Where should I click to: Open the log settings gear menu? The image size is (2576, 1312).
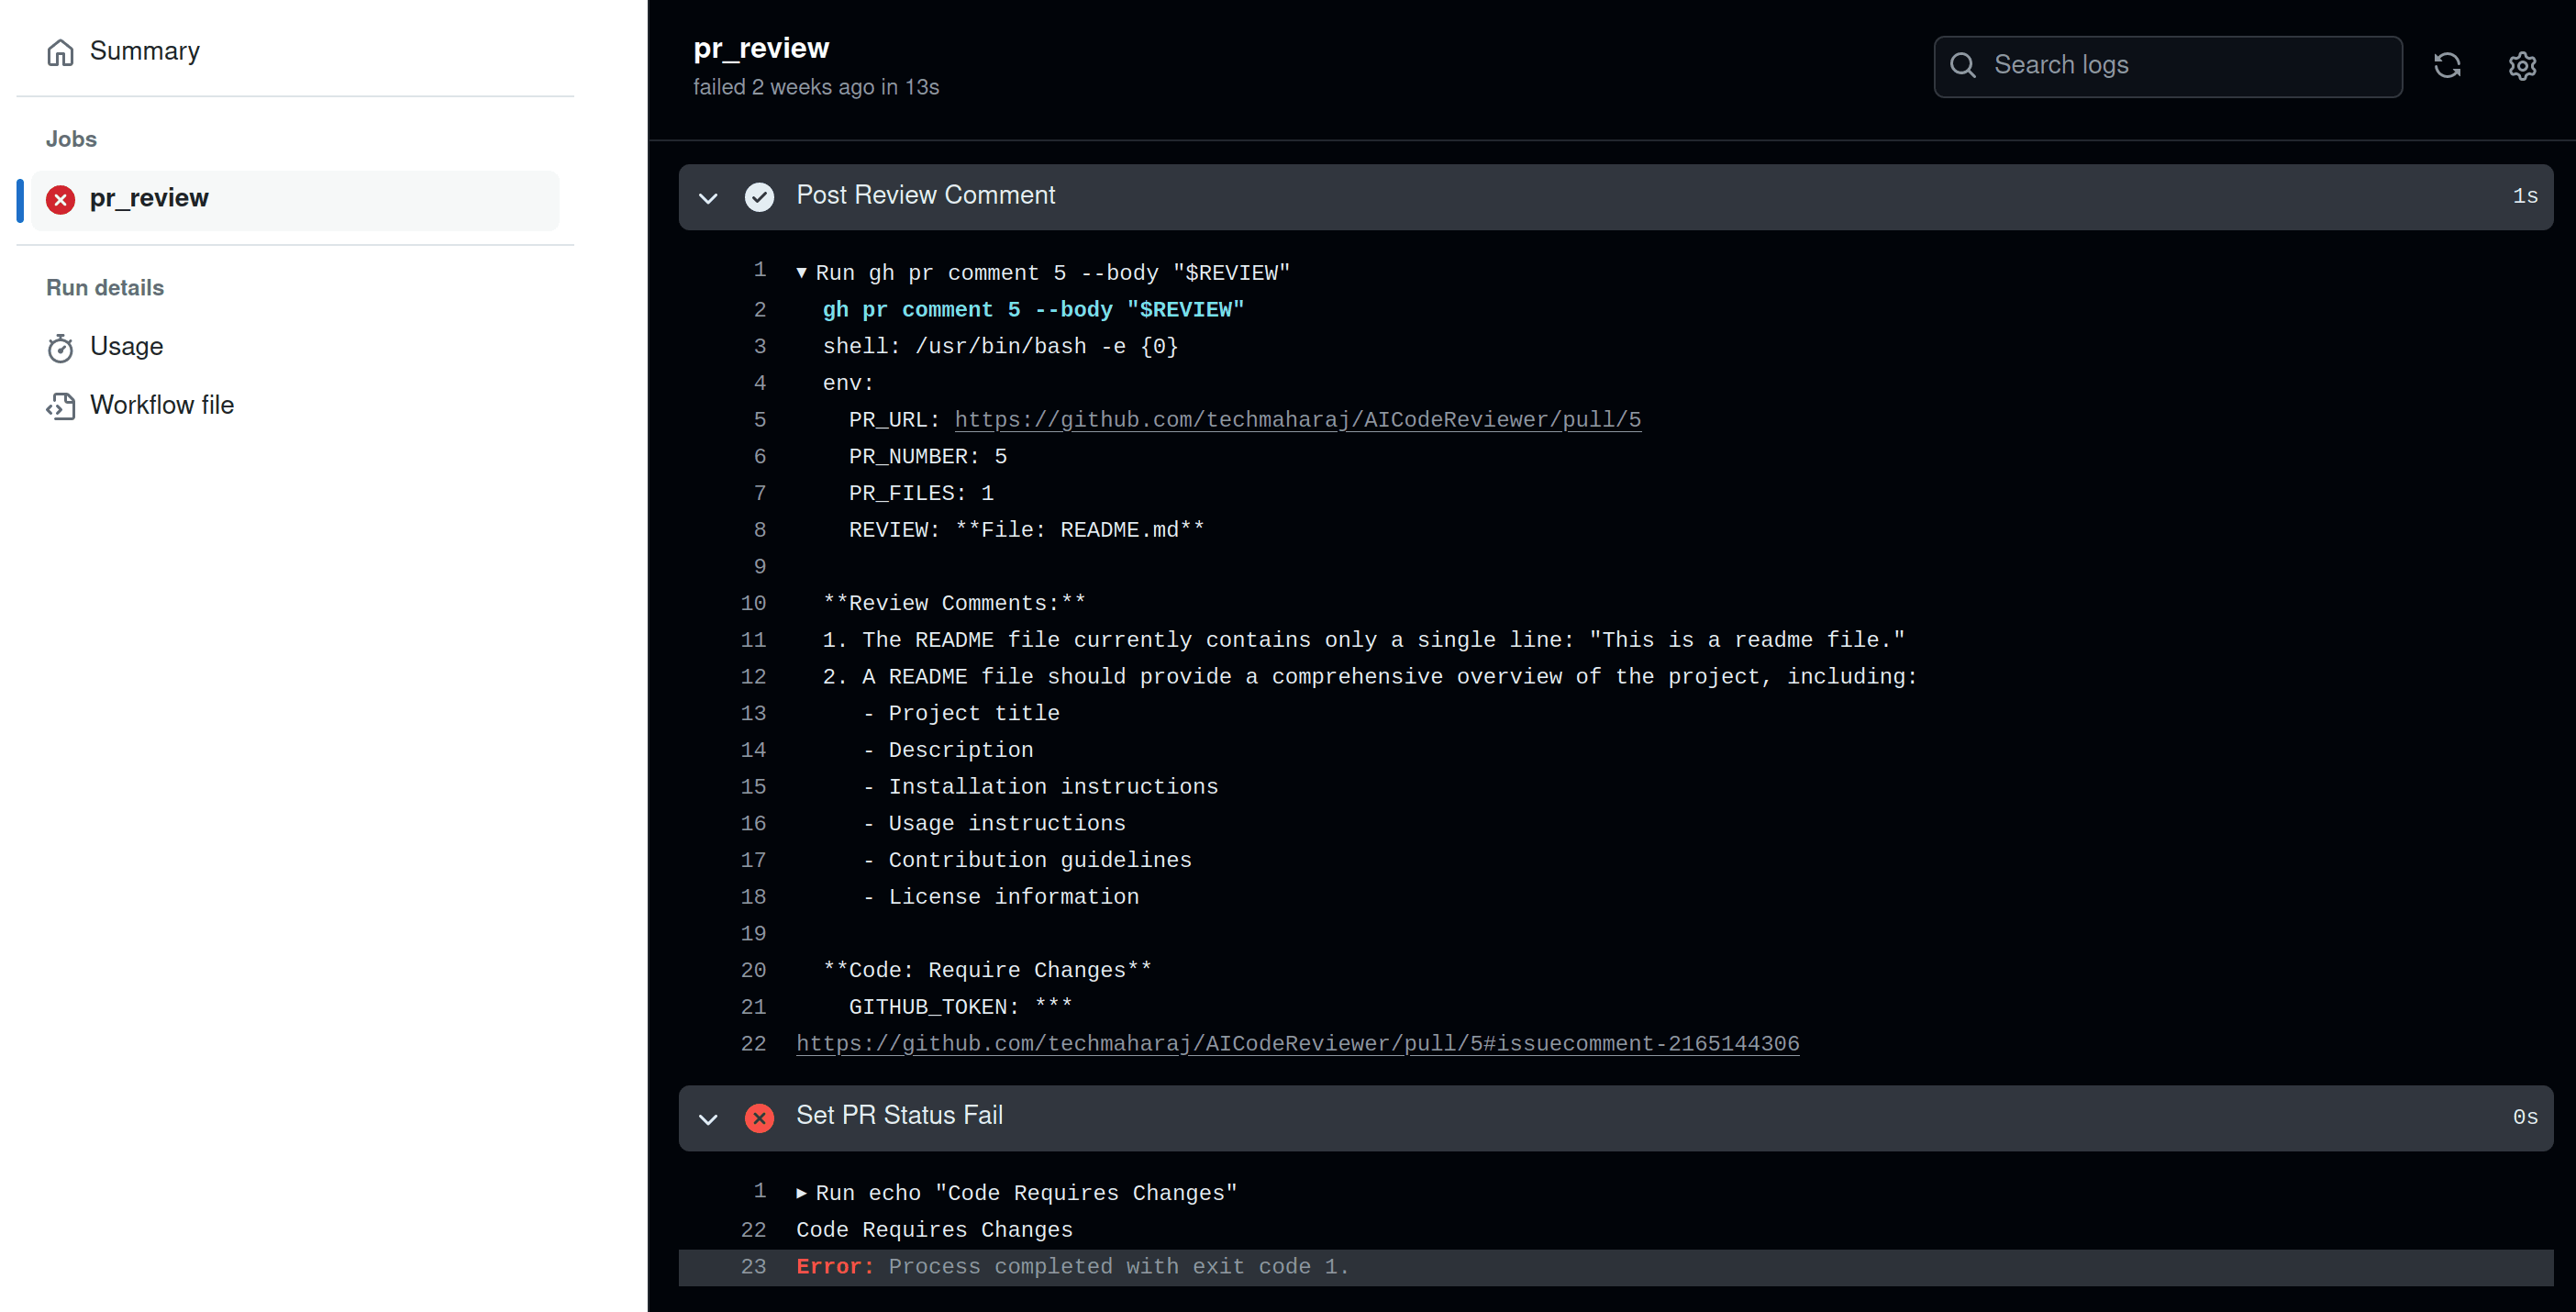[2522, 66]
